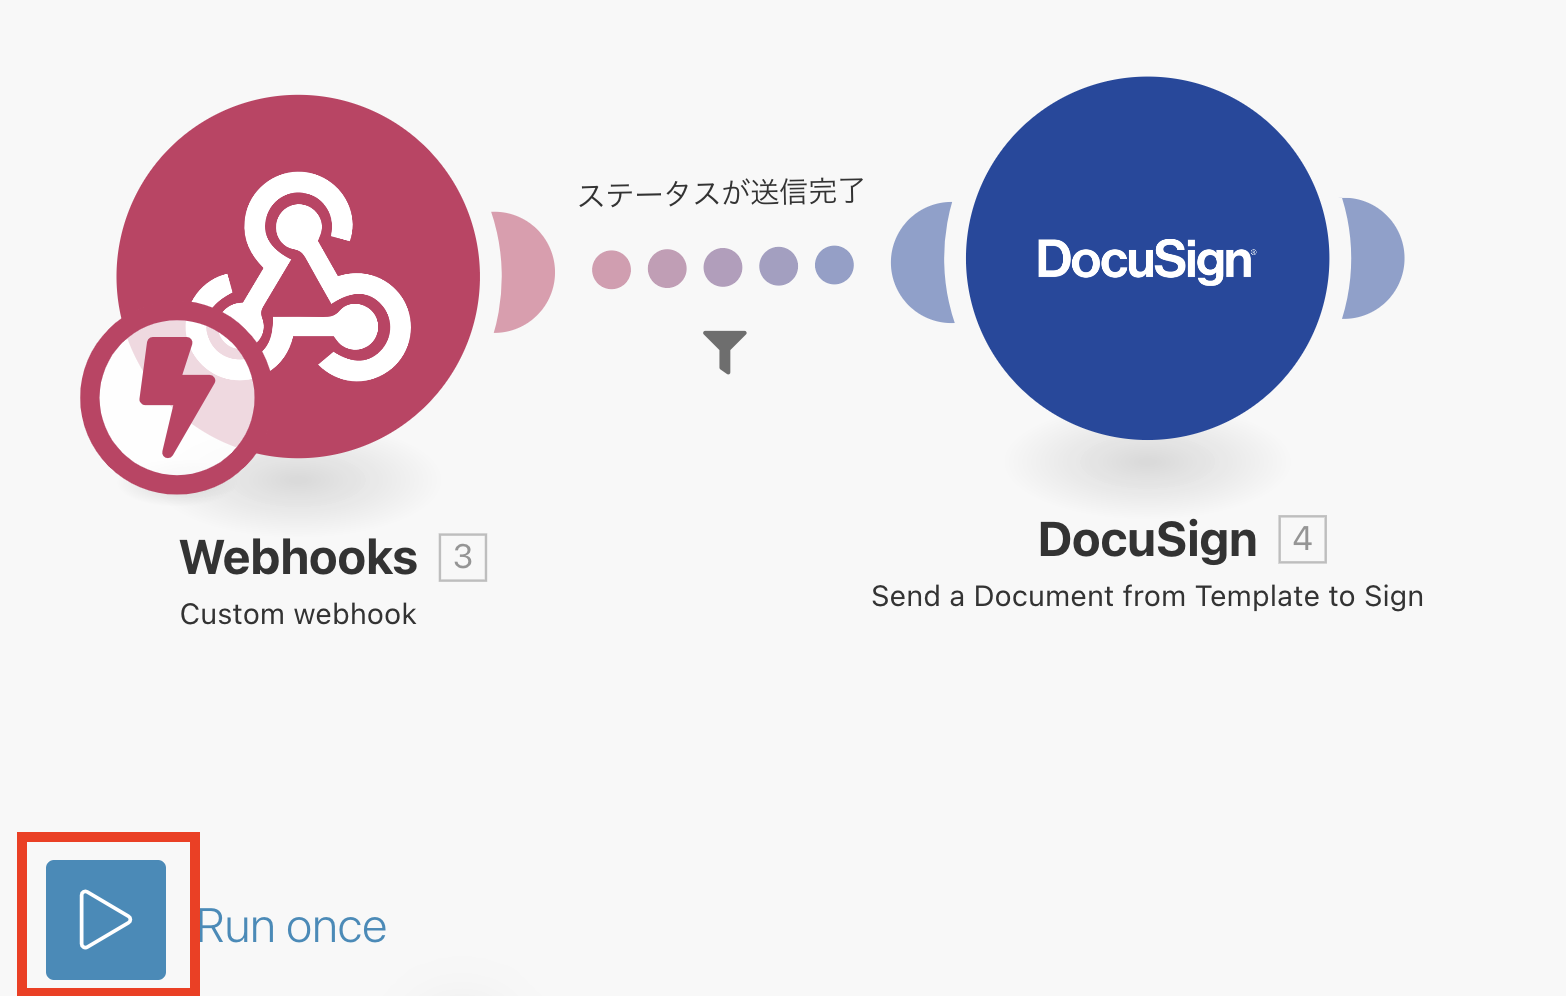Click Send a Document from Template to Sign
Viewport: 1566px width, 996px height.
tap(1148, 596)
